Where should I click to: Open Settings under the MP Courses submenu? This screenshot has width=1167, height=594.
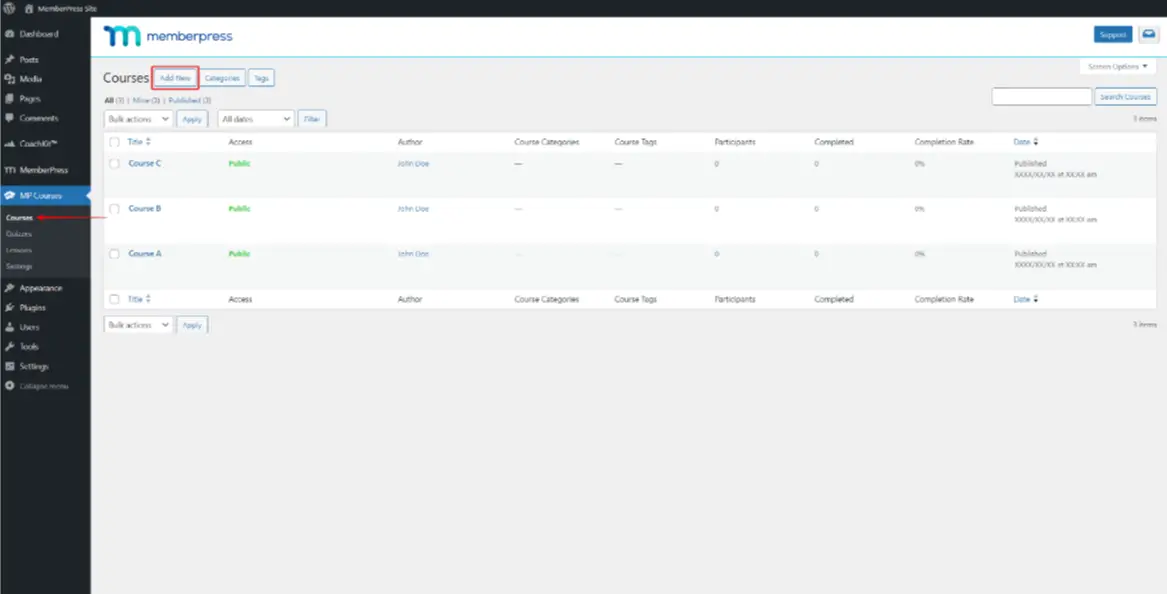click(x=19, y=266)
